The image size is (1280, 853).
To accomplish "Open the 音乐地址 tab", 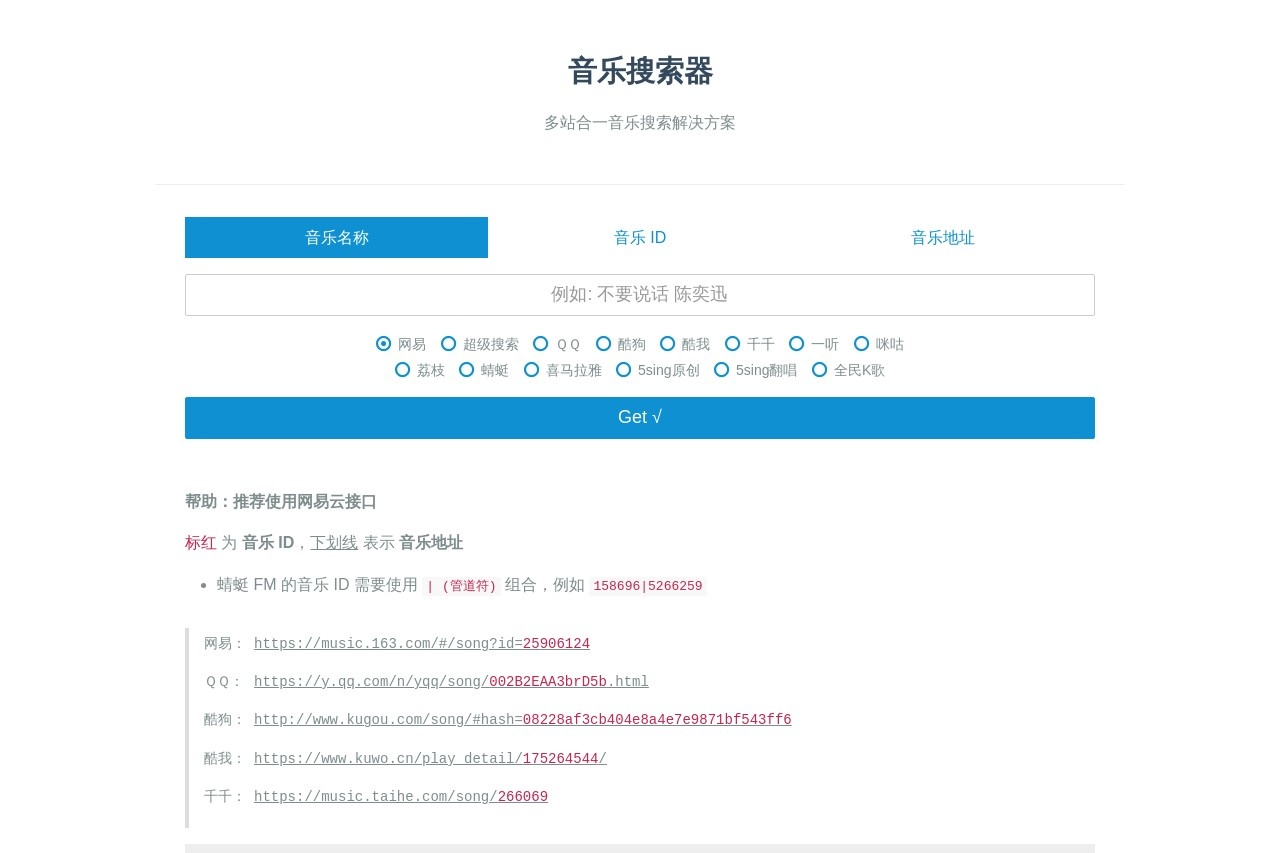I will 942,237.
